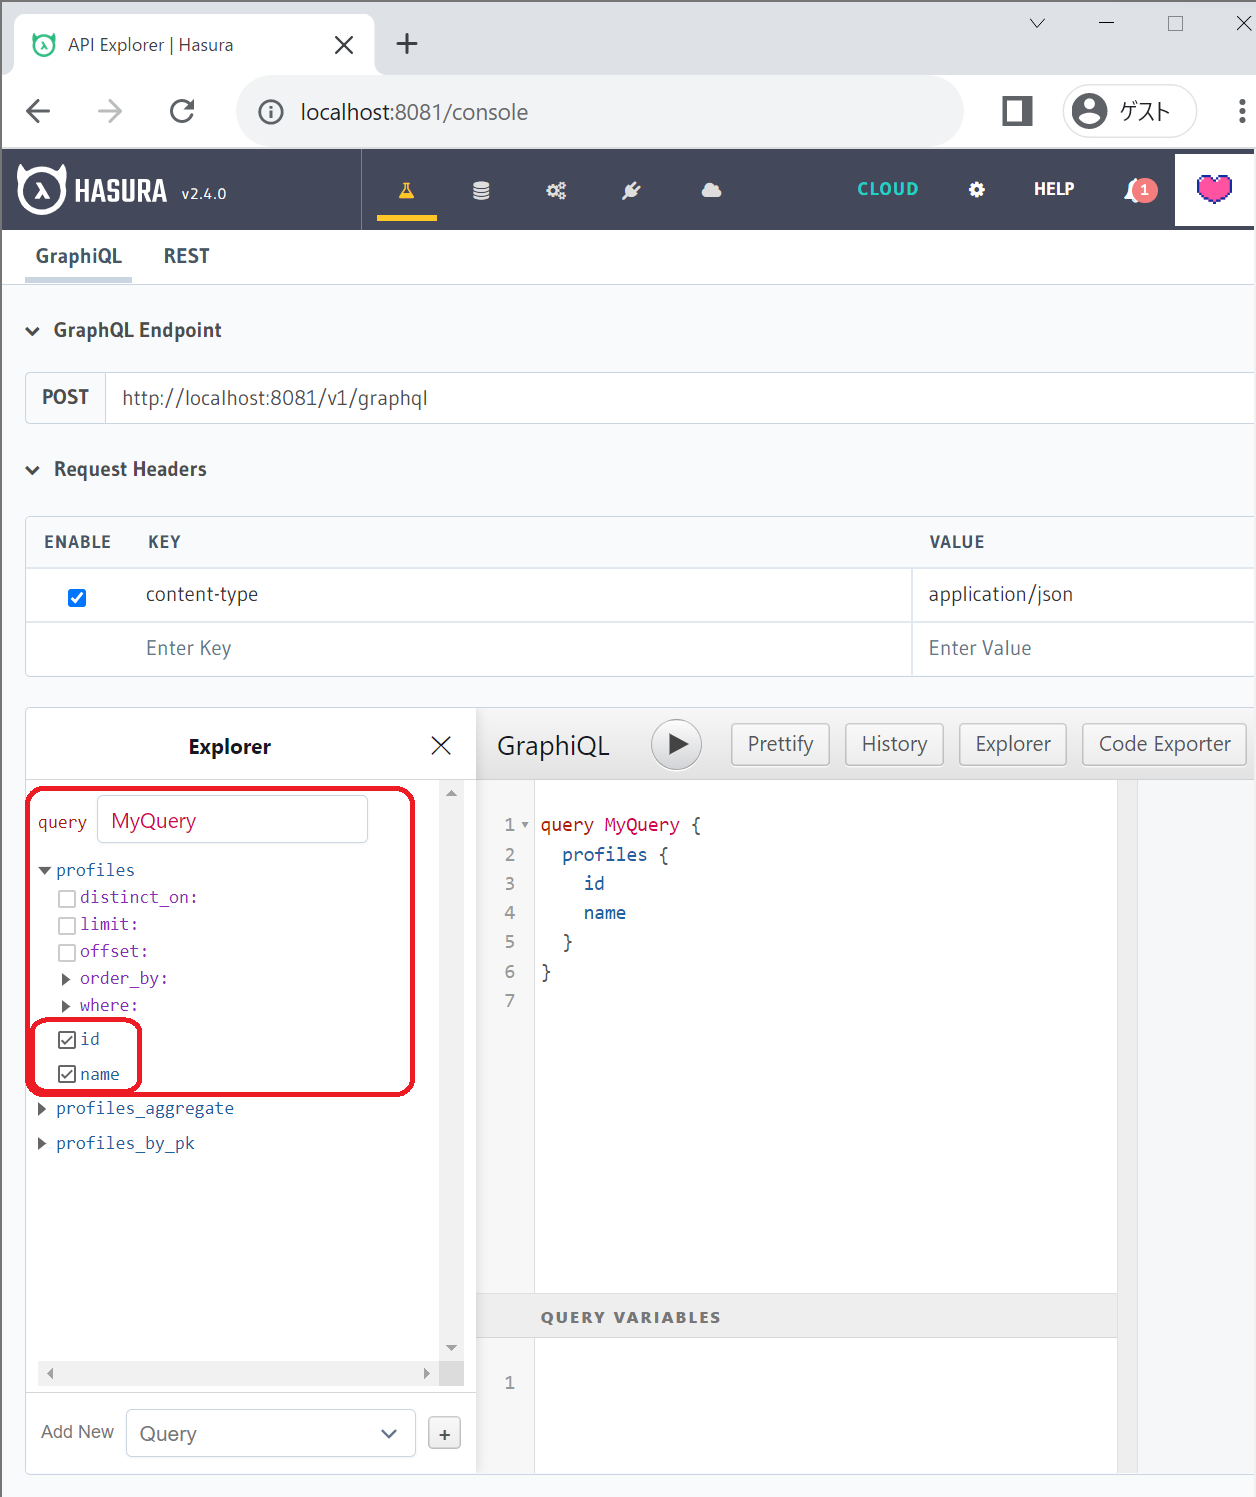Uncheck the id field
This screenshot has height=1497, width=1256.
[x=67, y=1040]
